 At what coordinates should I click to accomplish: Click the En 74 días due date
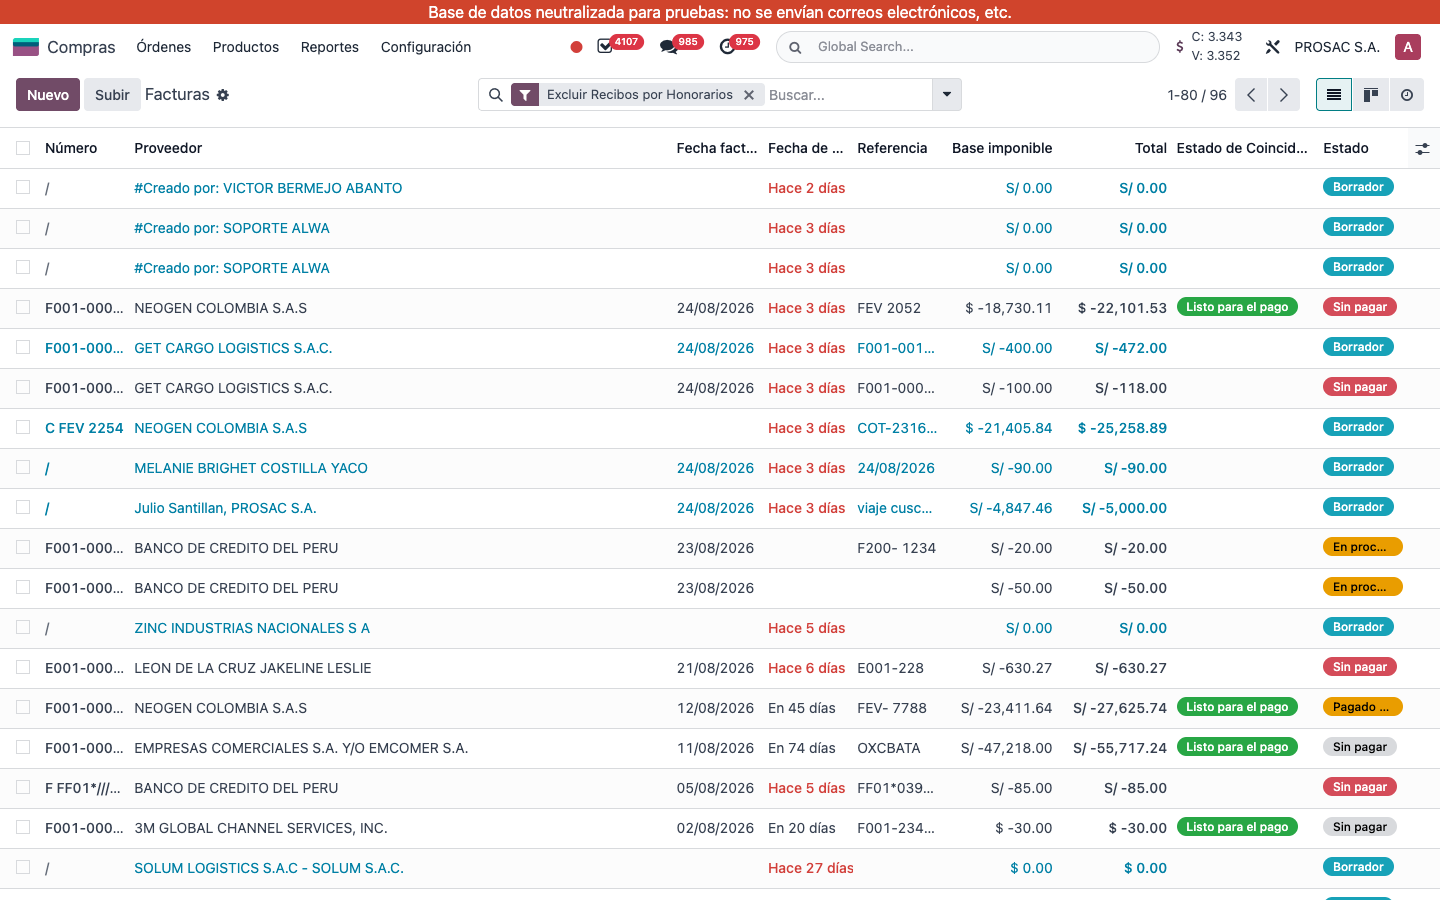tap(802, 748)
